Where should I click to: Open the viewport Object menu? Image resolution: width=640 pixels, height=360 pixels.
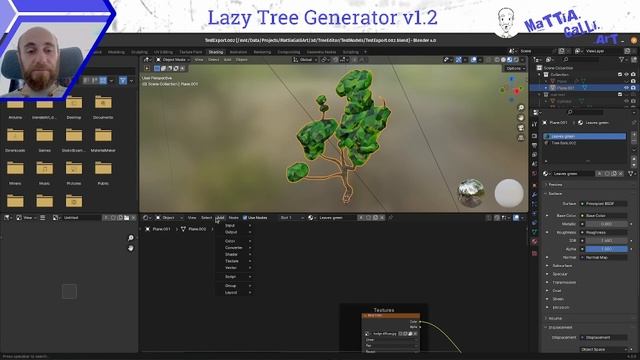point(242,60)
